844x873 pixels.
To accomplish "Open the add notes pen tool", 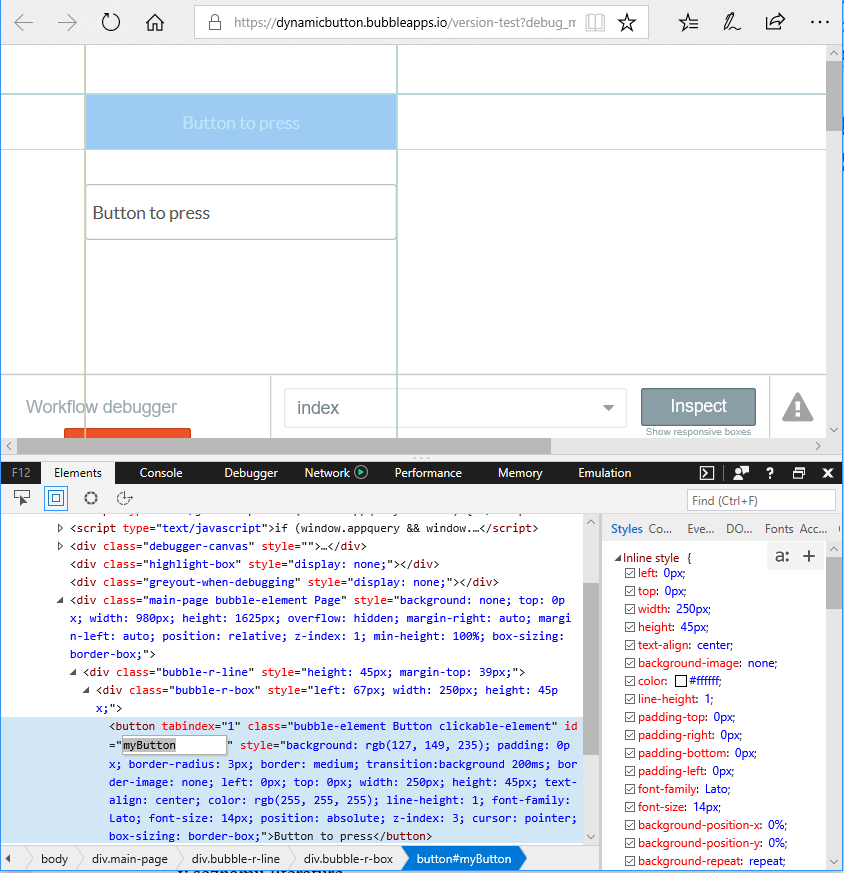I will click(732, 23).
